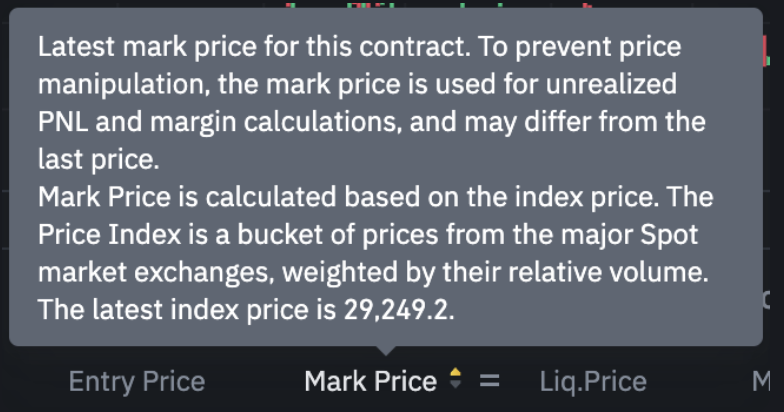Click the tooltip line starting 'Latest mark price'

(x=359, y=48)
